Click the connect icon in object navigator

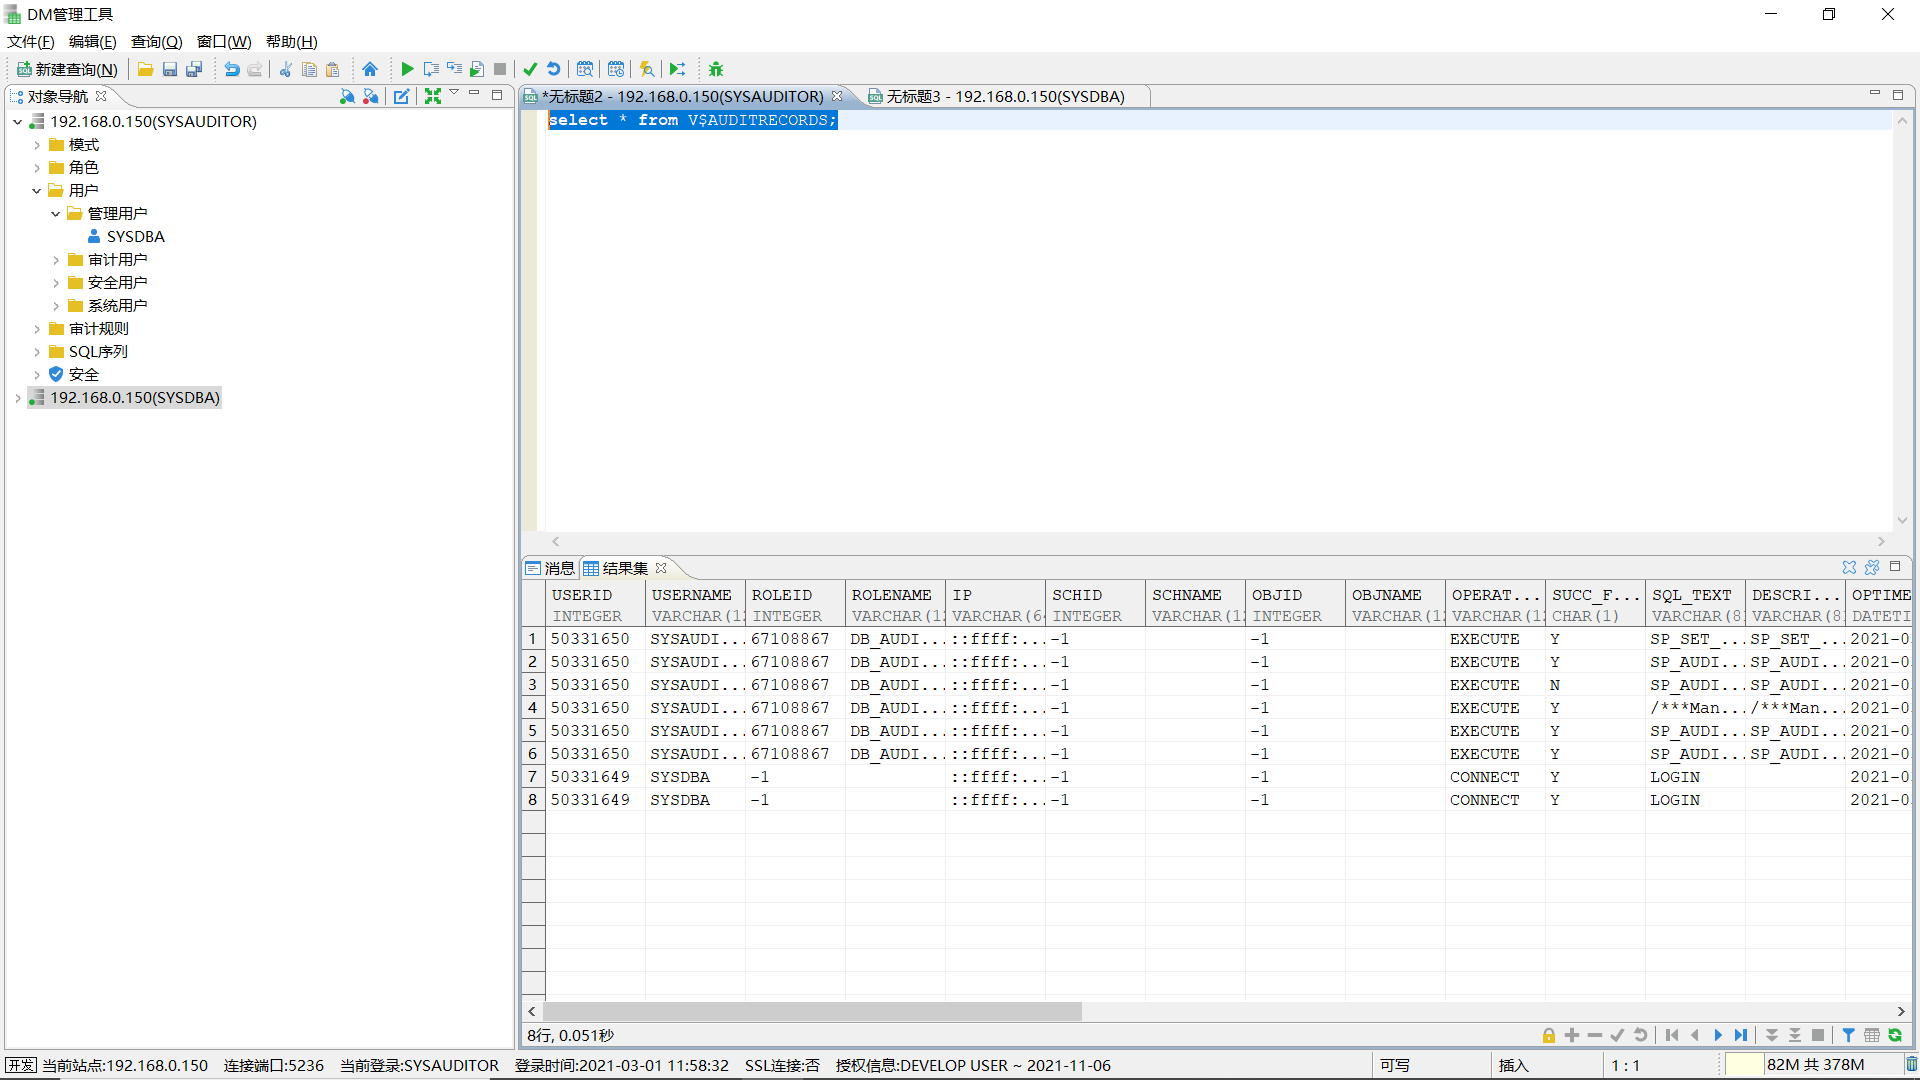click(x=347, y=96)
